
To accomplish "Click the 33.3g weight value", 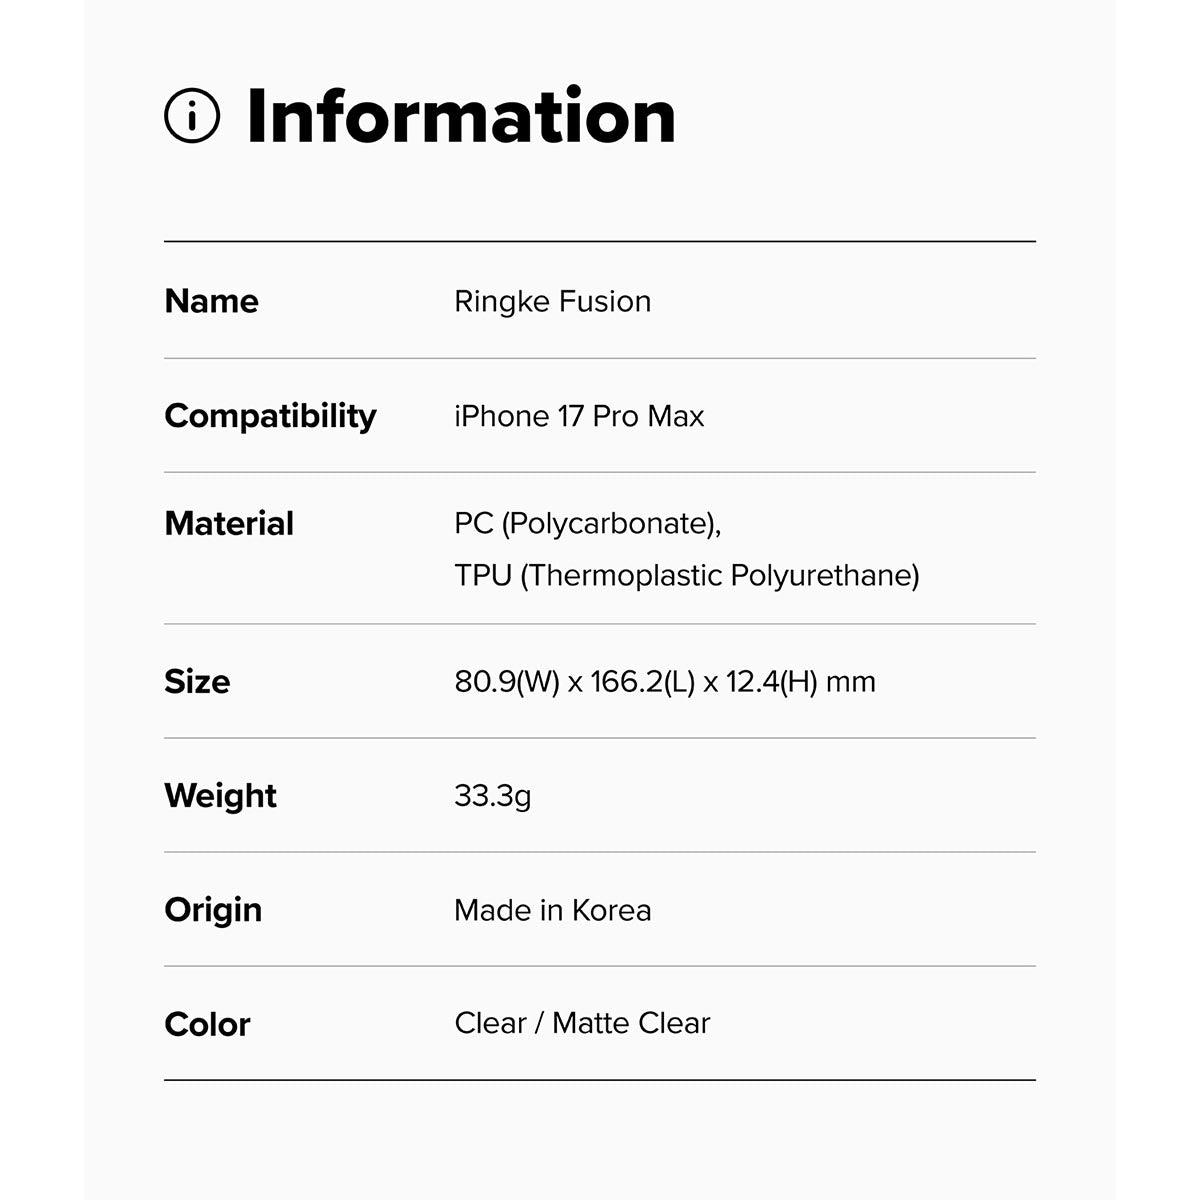I will [492, 796].
